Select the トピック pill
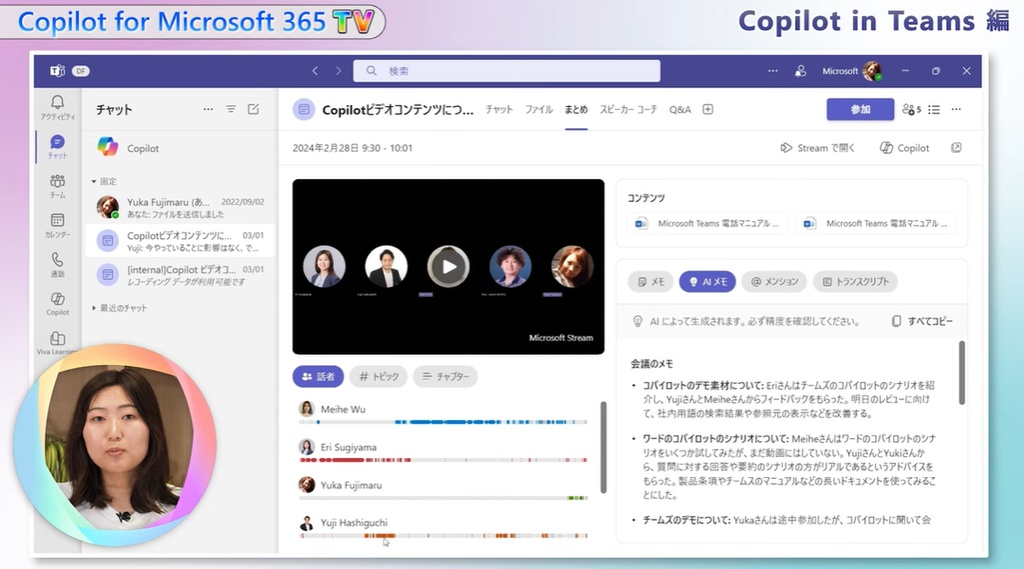Viewport: 1024px width, 569px height. (x=379, y=376)
